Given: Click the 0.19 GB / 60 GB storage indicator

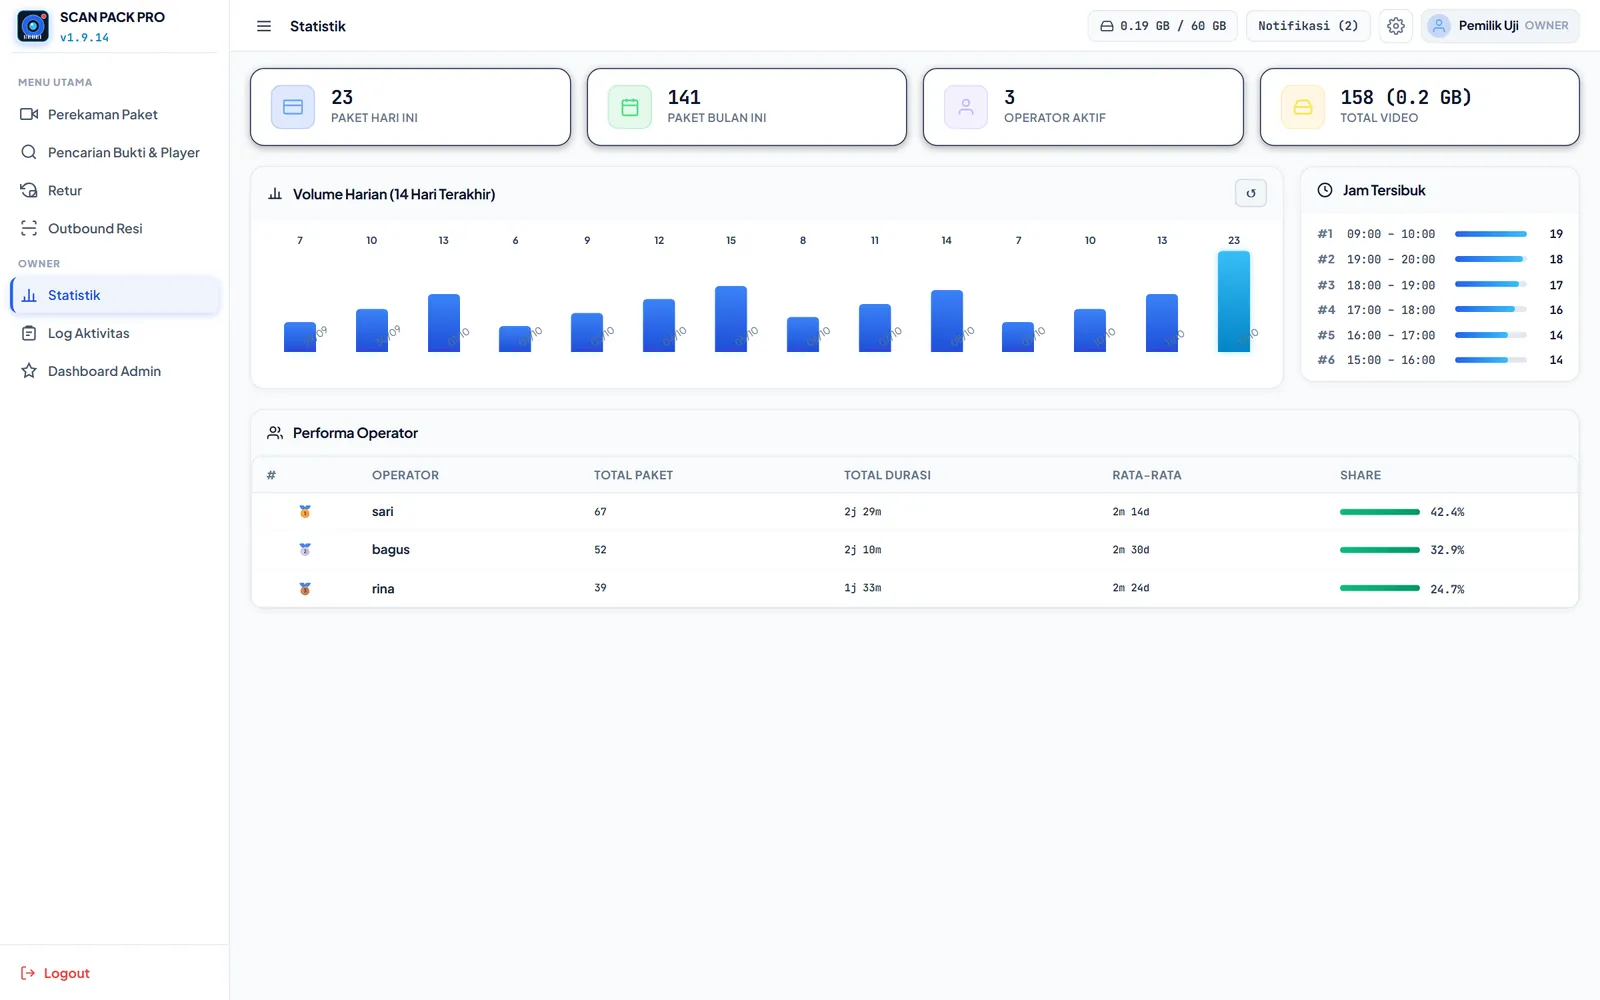Looking at the screenshot, I should coord(1163,26).
